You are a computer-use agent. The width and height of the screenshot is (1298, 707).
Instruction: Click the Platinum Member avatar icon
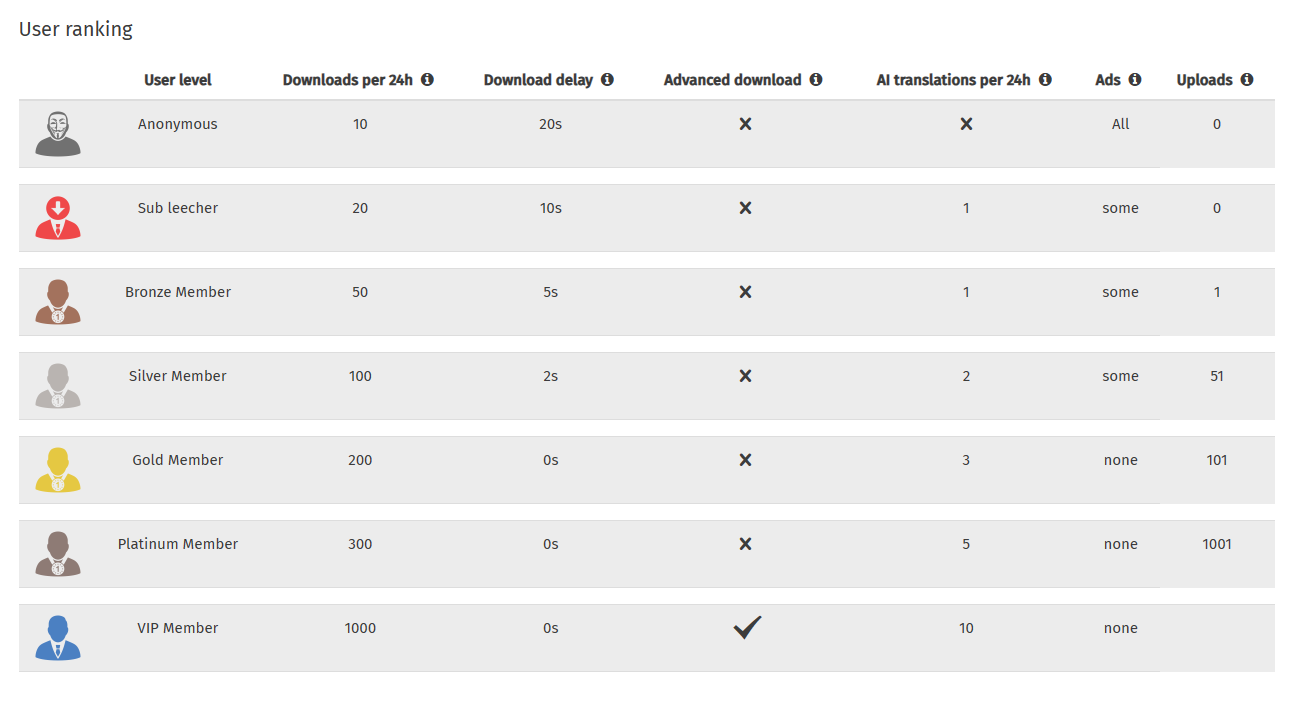(x=58, y=554)
